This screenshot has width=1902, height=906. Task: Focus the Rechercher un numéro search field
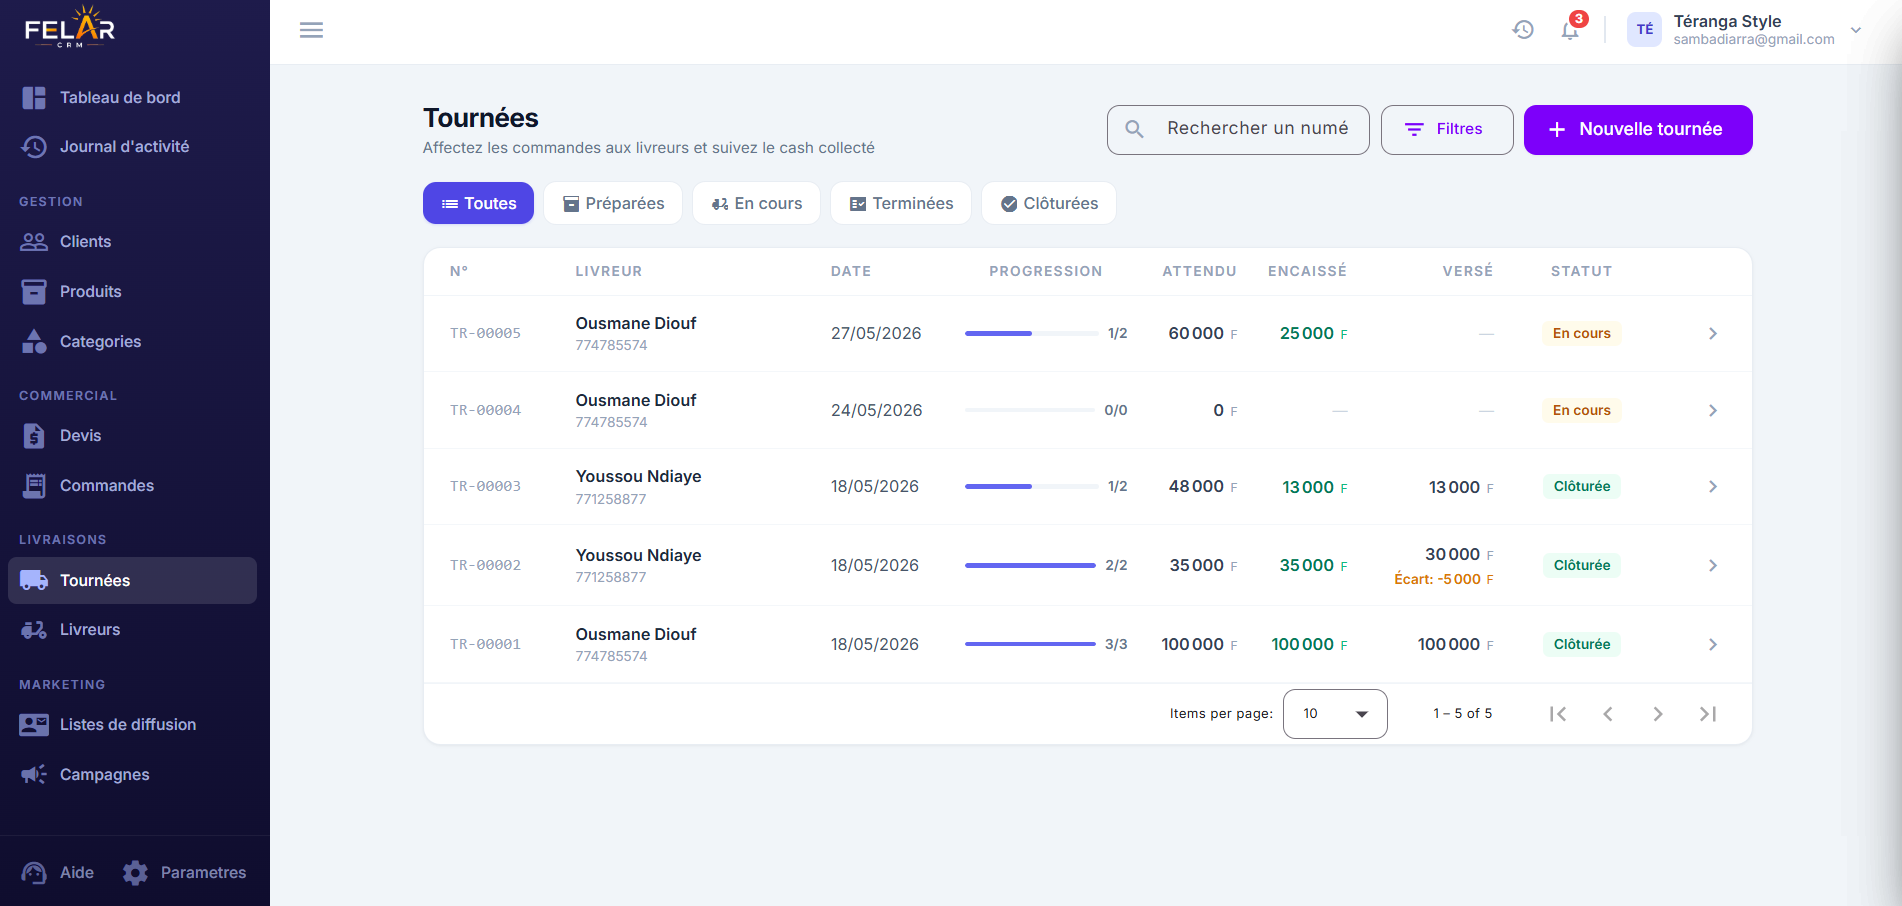[1238, 130]
